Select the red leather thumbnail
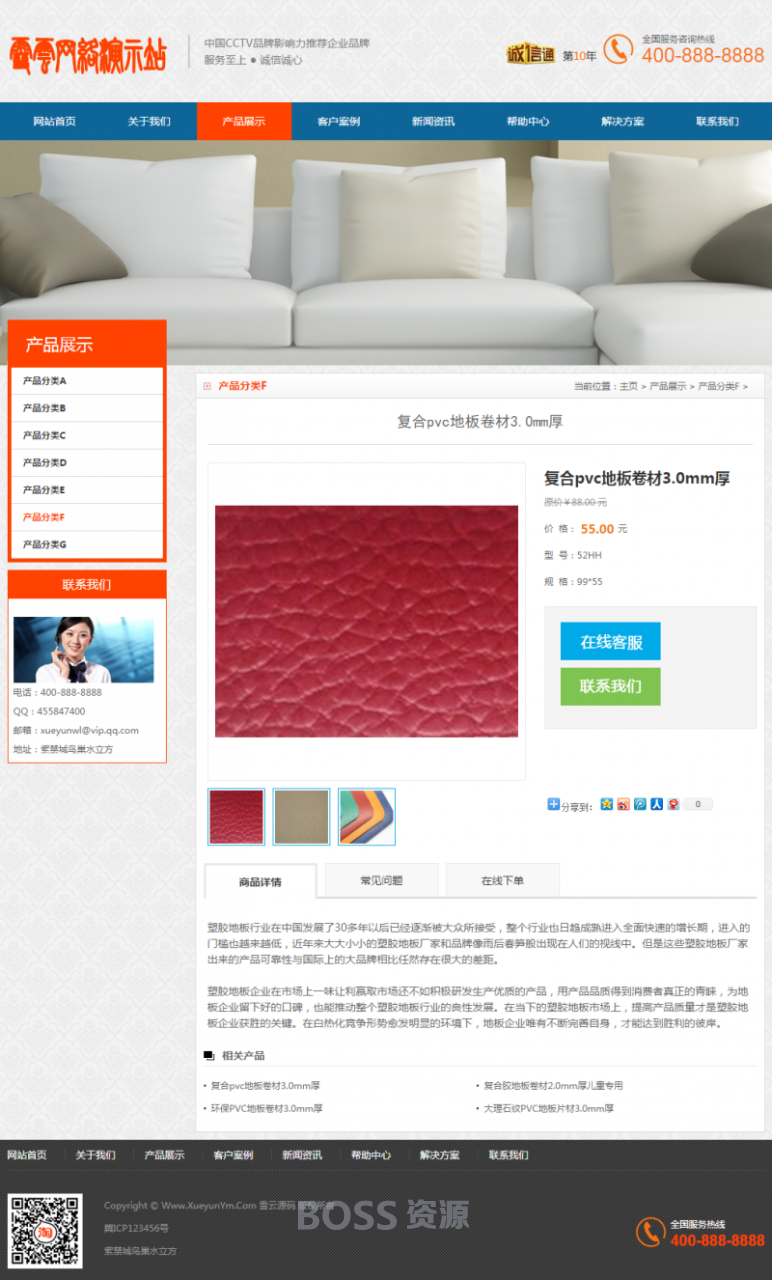 coord(237,817)
